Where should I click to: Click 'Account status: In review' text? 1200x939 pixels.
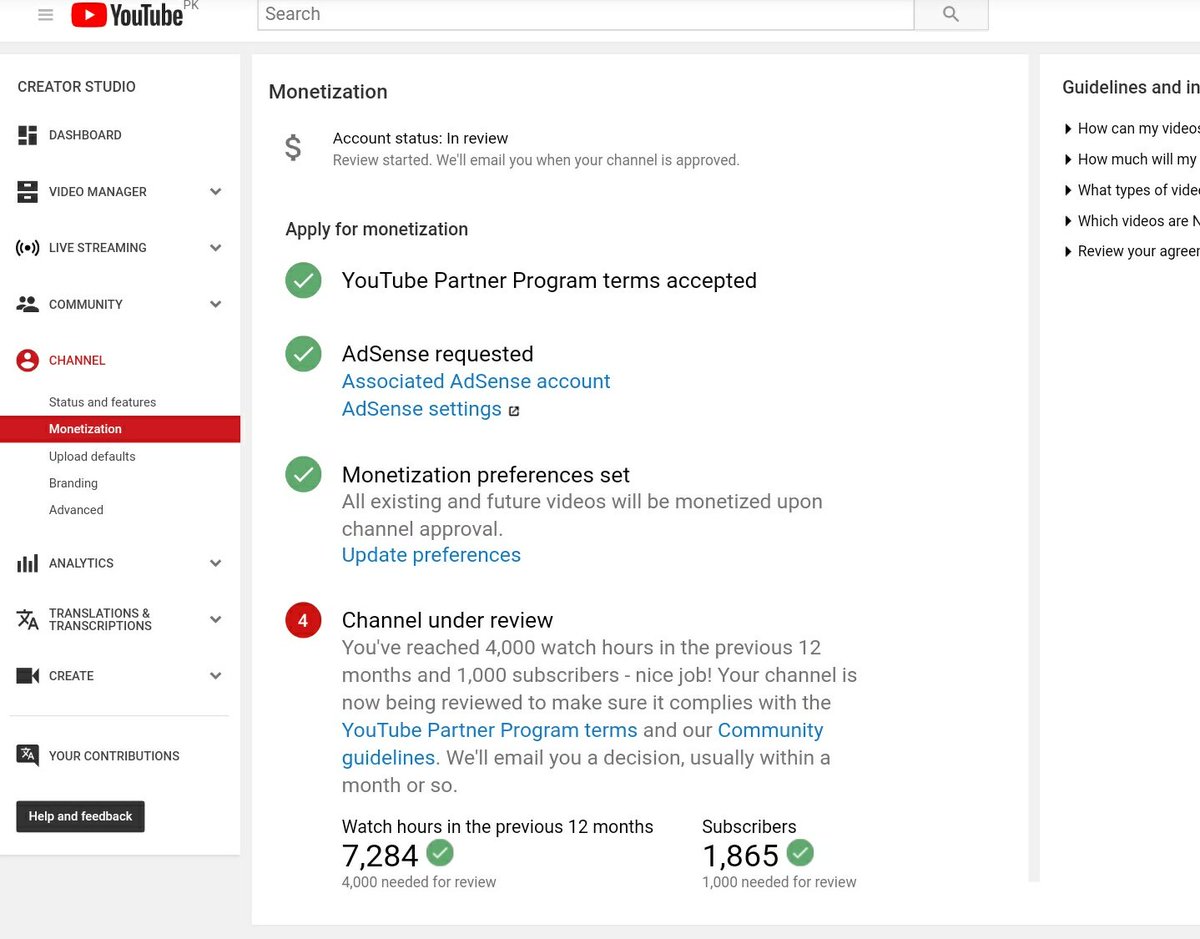pyautogui.click(x=420, y=139)
